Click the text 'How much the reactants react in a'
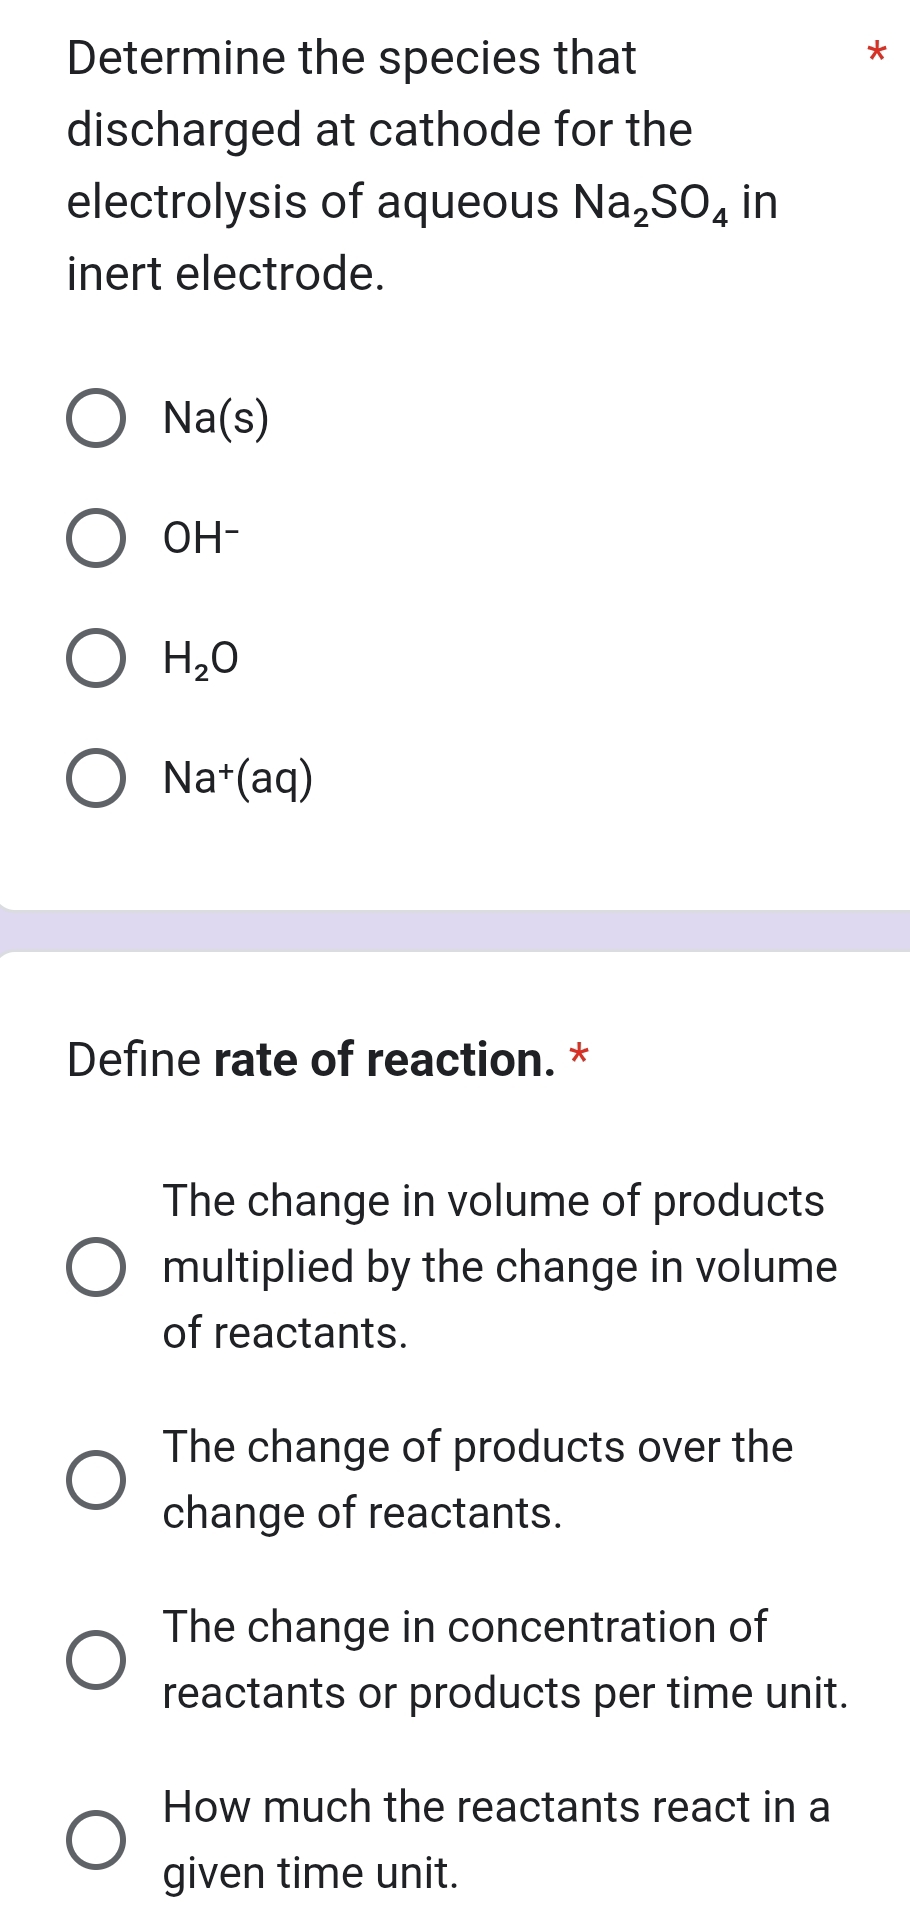The width and height of the screenshot is (910, 1913). [496, 1807]
